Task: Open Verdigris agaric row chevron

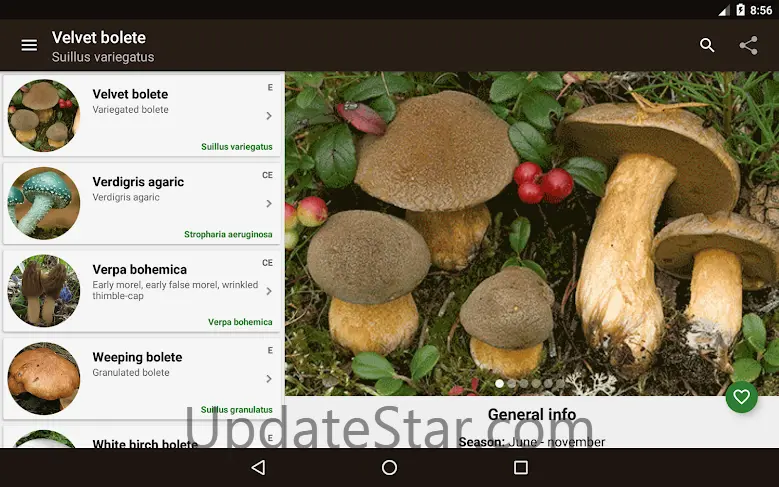Action: coord(269,204)
